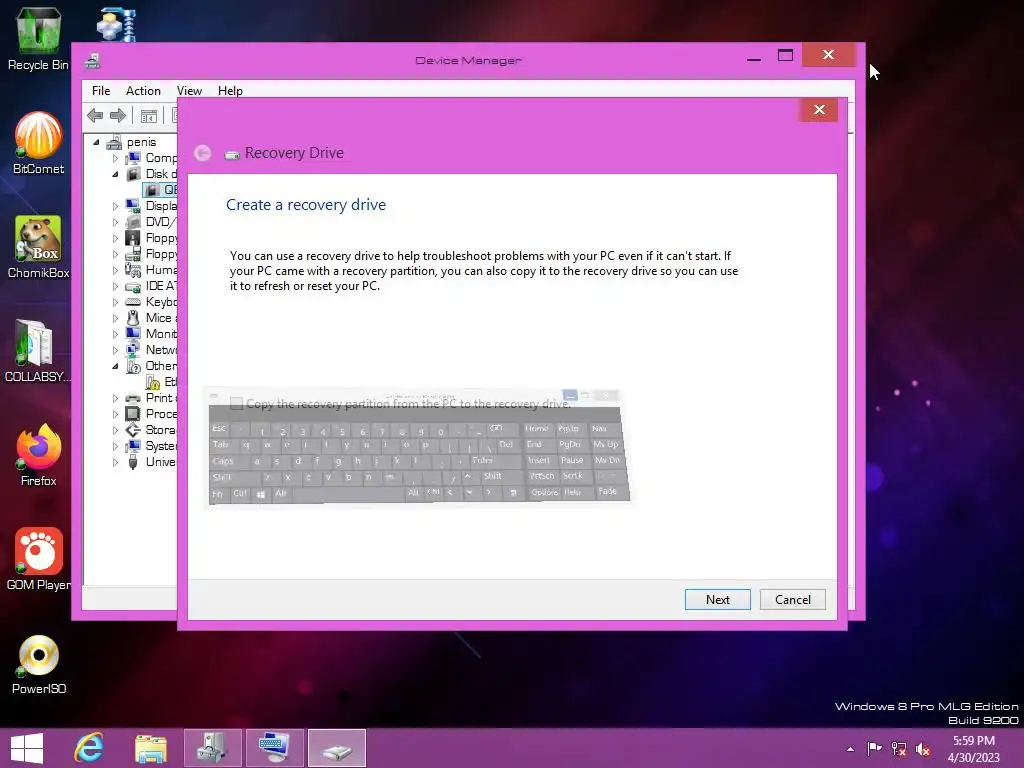Select disk drive entry under Disk drives
Image resolution: width=1024 pixels, height=768 pixels.
[x=161, y=190]
